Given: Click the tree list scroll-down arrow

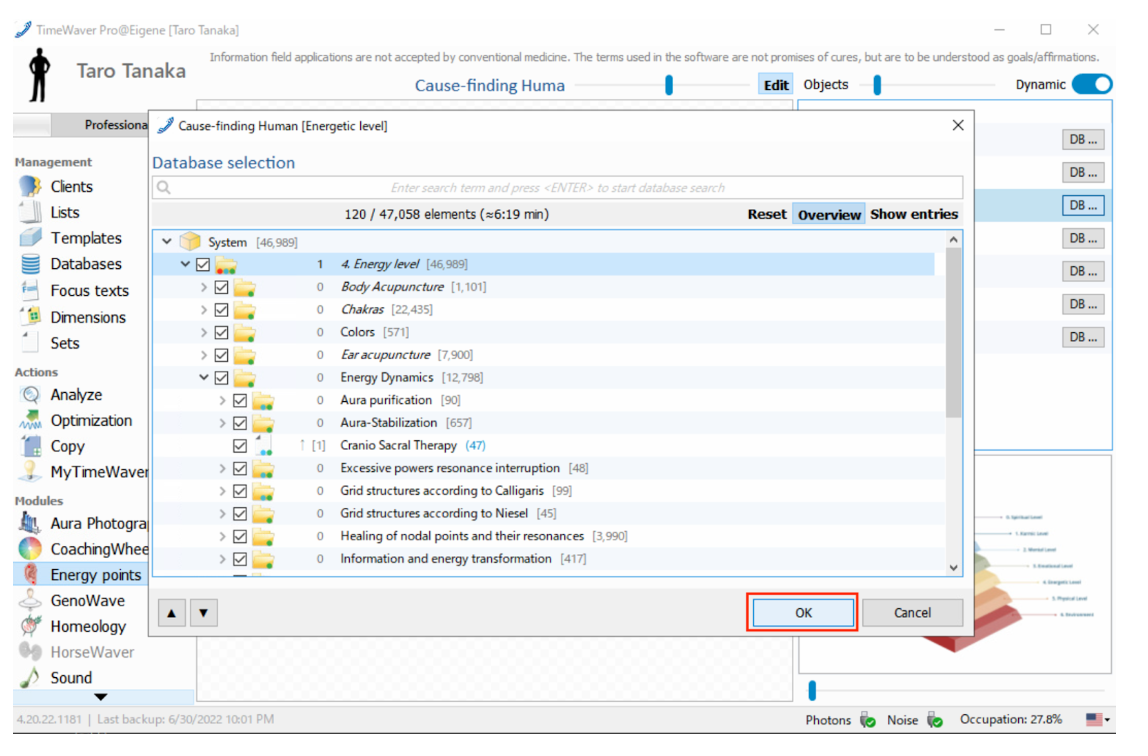Looking at the screenshot, I should pos(953,567).
